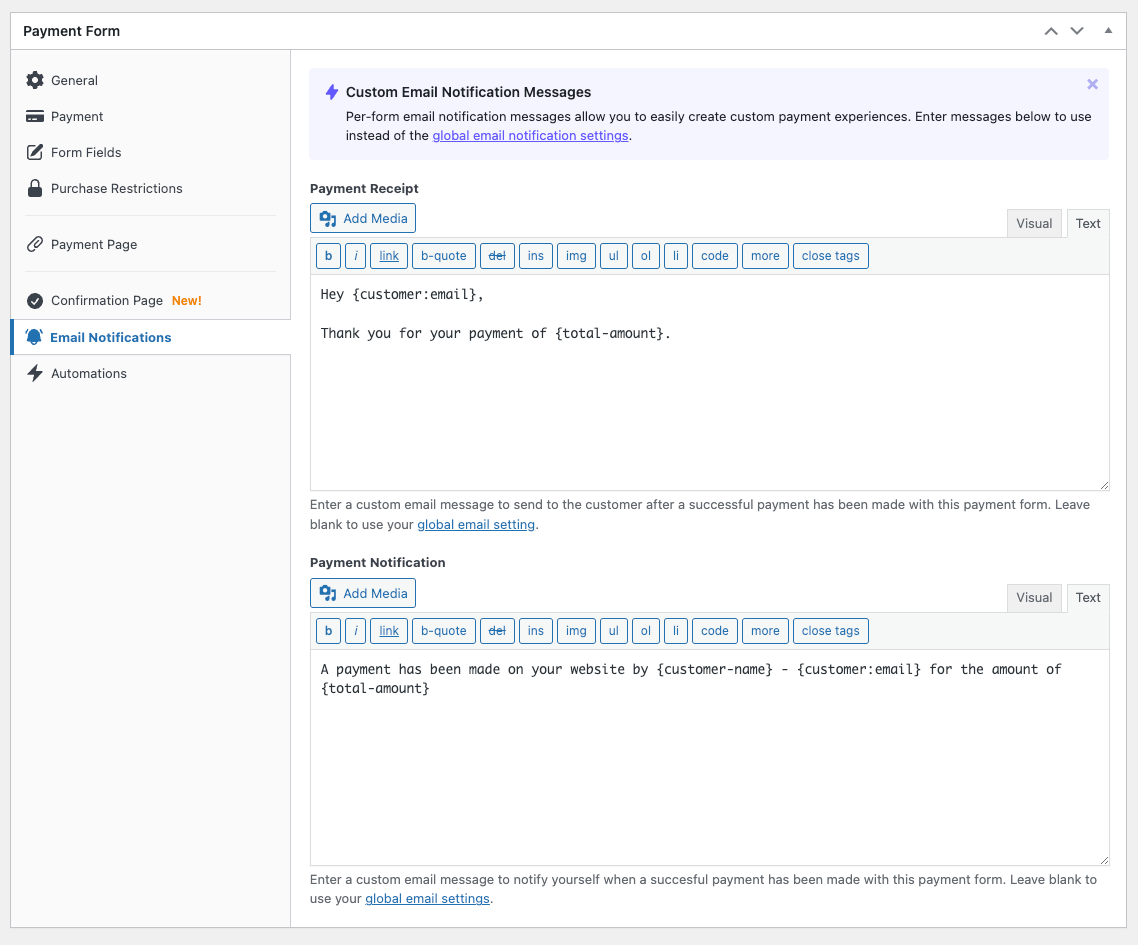
Task: Open General settings gear icon
Action: (35, 80)
